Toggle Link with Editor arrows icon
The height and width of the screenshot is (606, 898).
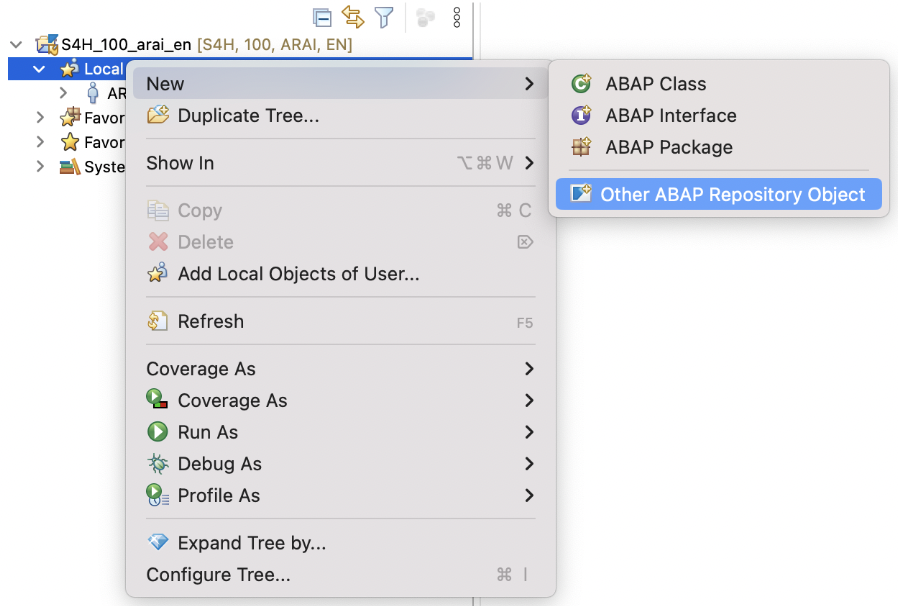pos(353,17)
